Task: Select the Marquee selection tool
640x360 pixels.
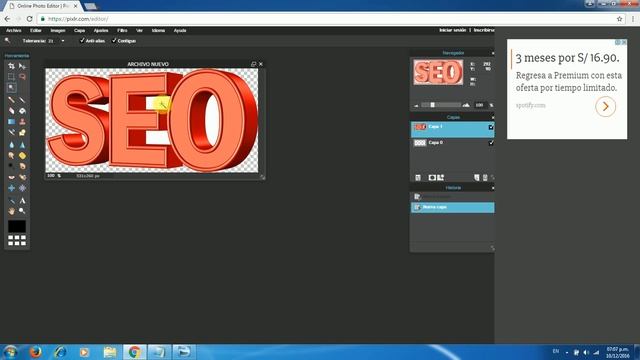Action: click(x=11, y=77)
